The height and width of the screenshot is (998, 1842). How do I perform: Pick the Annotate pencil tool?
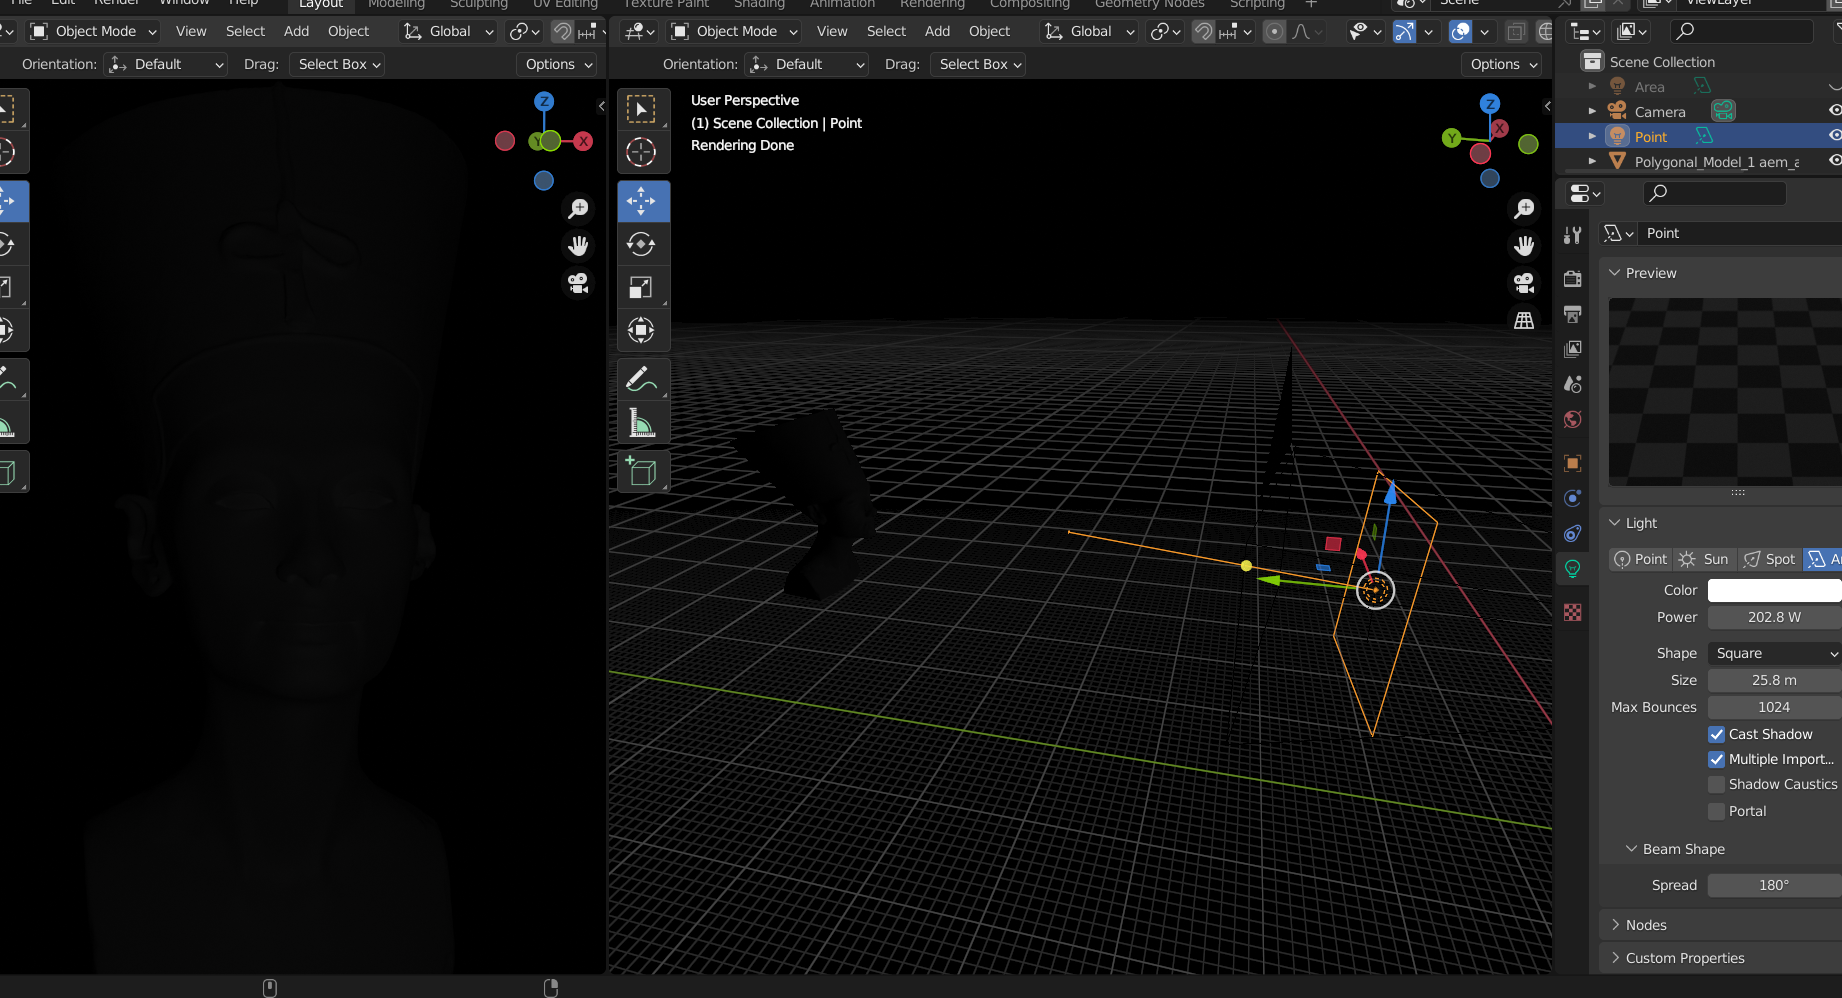point(642,380)
